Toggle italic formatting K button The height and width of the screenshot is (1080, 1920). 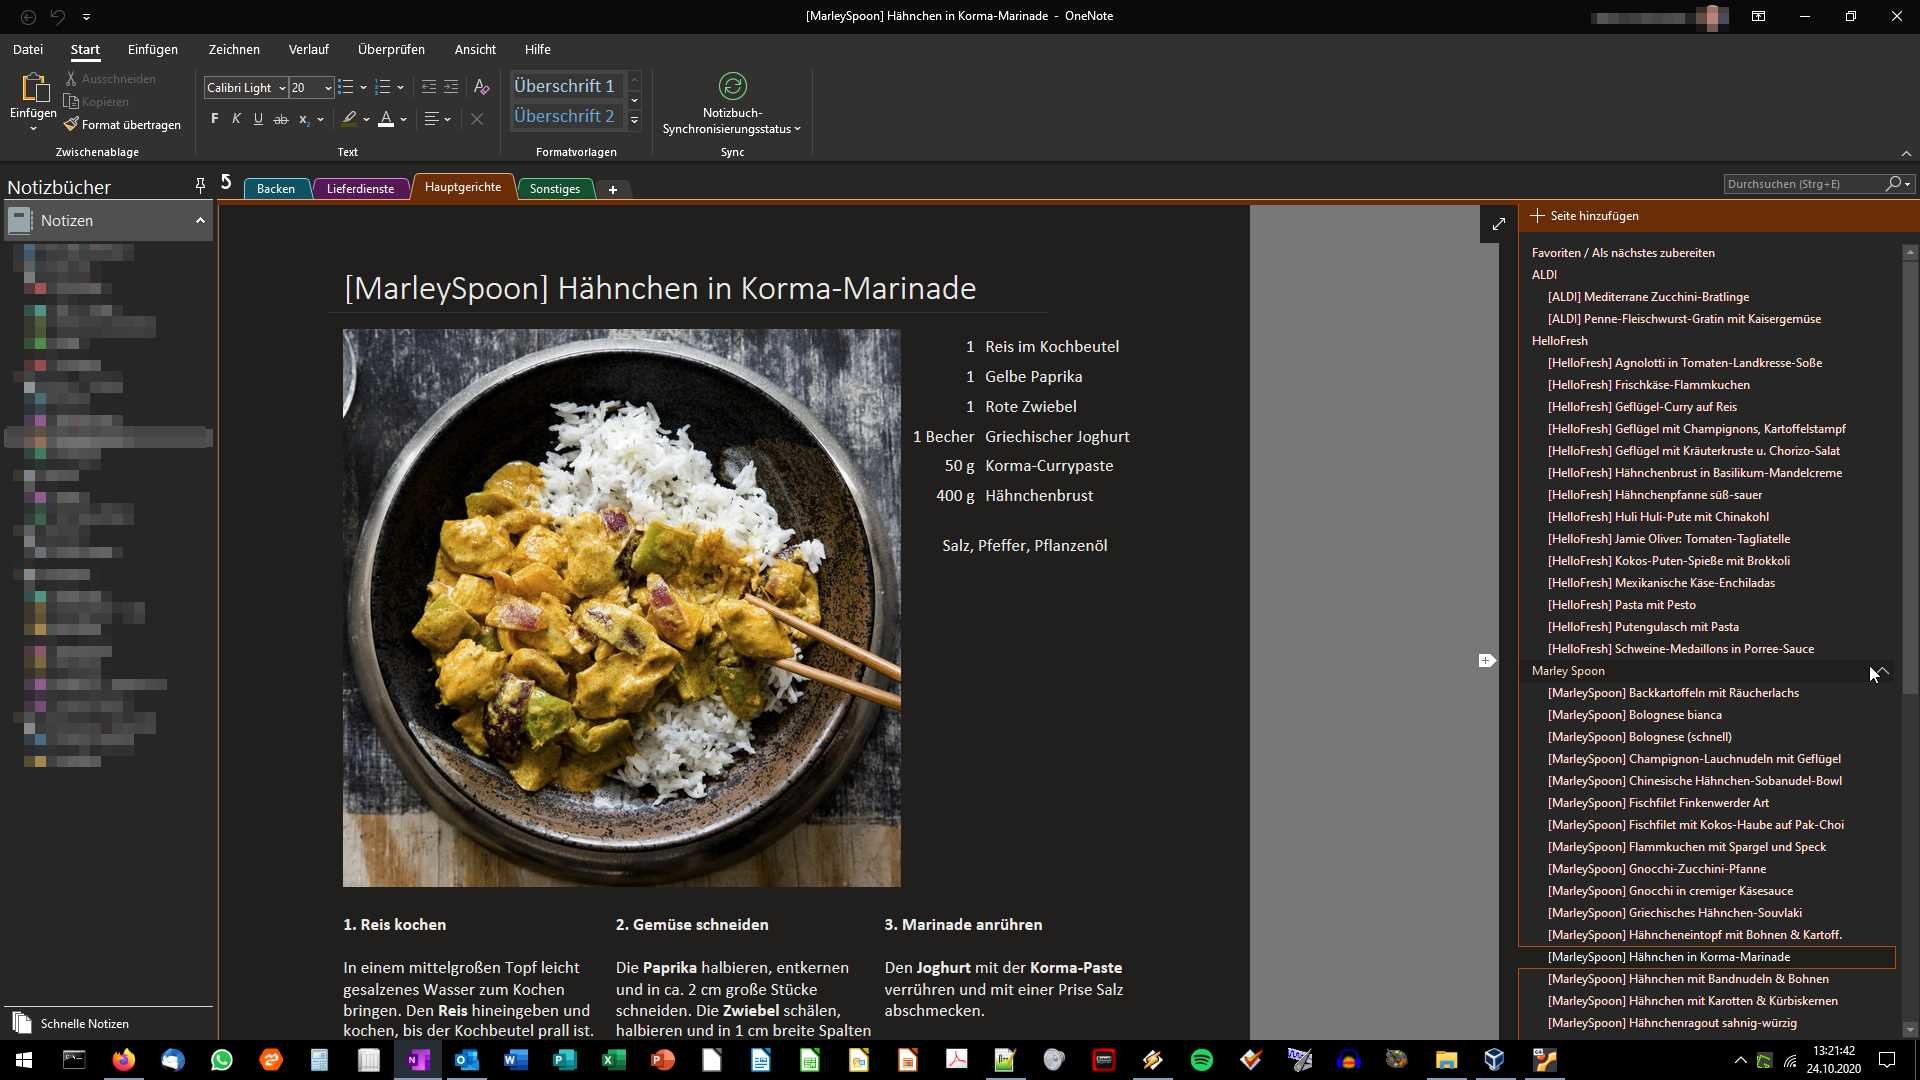[236, 119]
